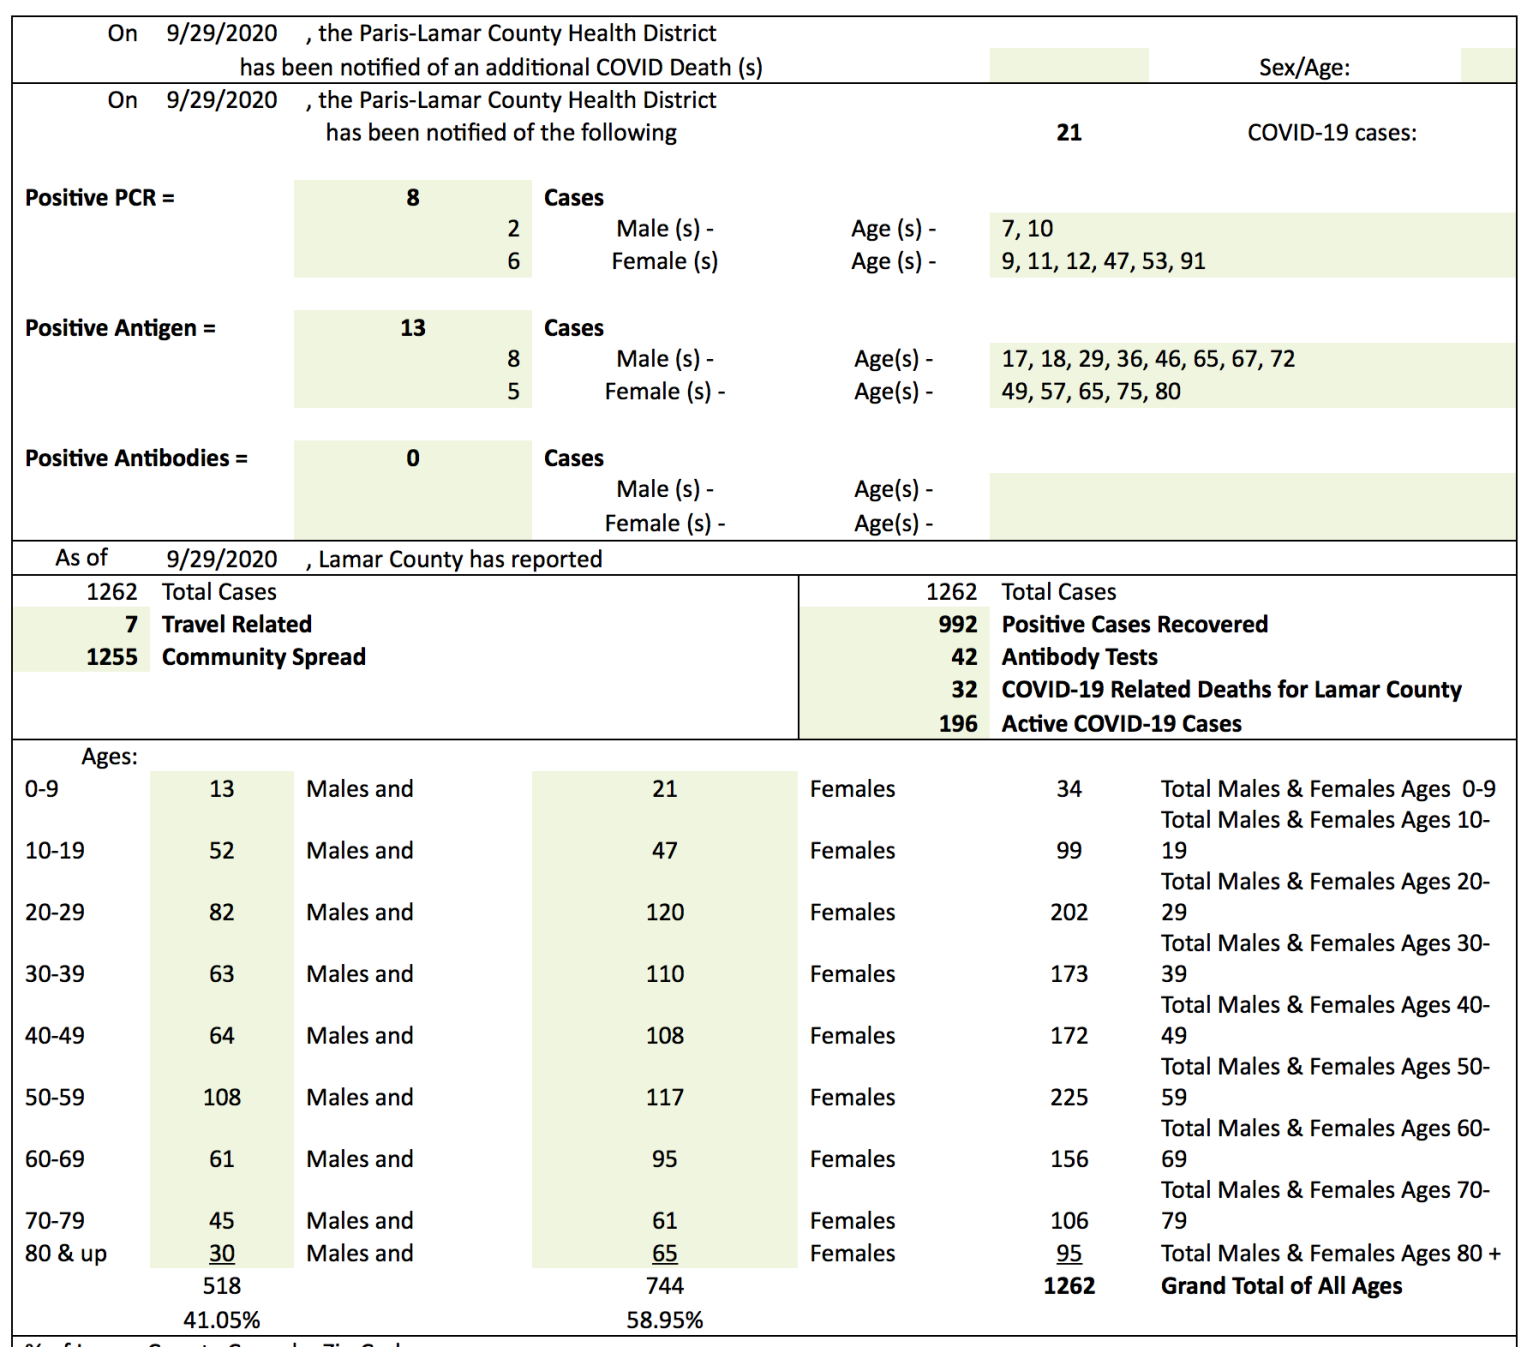Viewport: 1539px width, 1347px height.
Task: Select antigen male ages '17, 18, 29, 36, 46, 65, 67, 72'
Action: [1252, 358]
